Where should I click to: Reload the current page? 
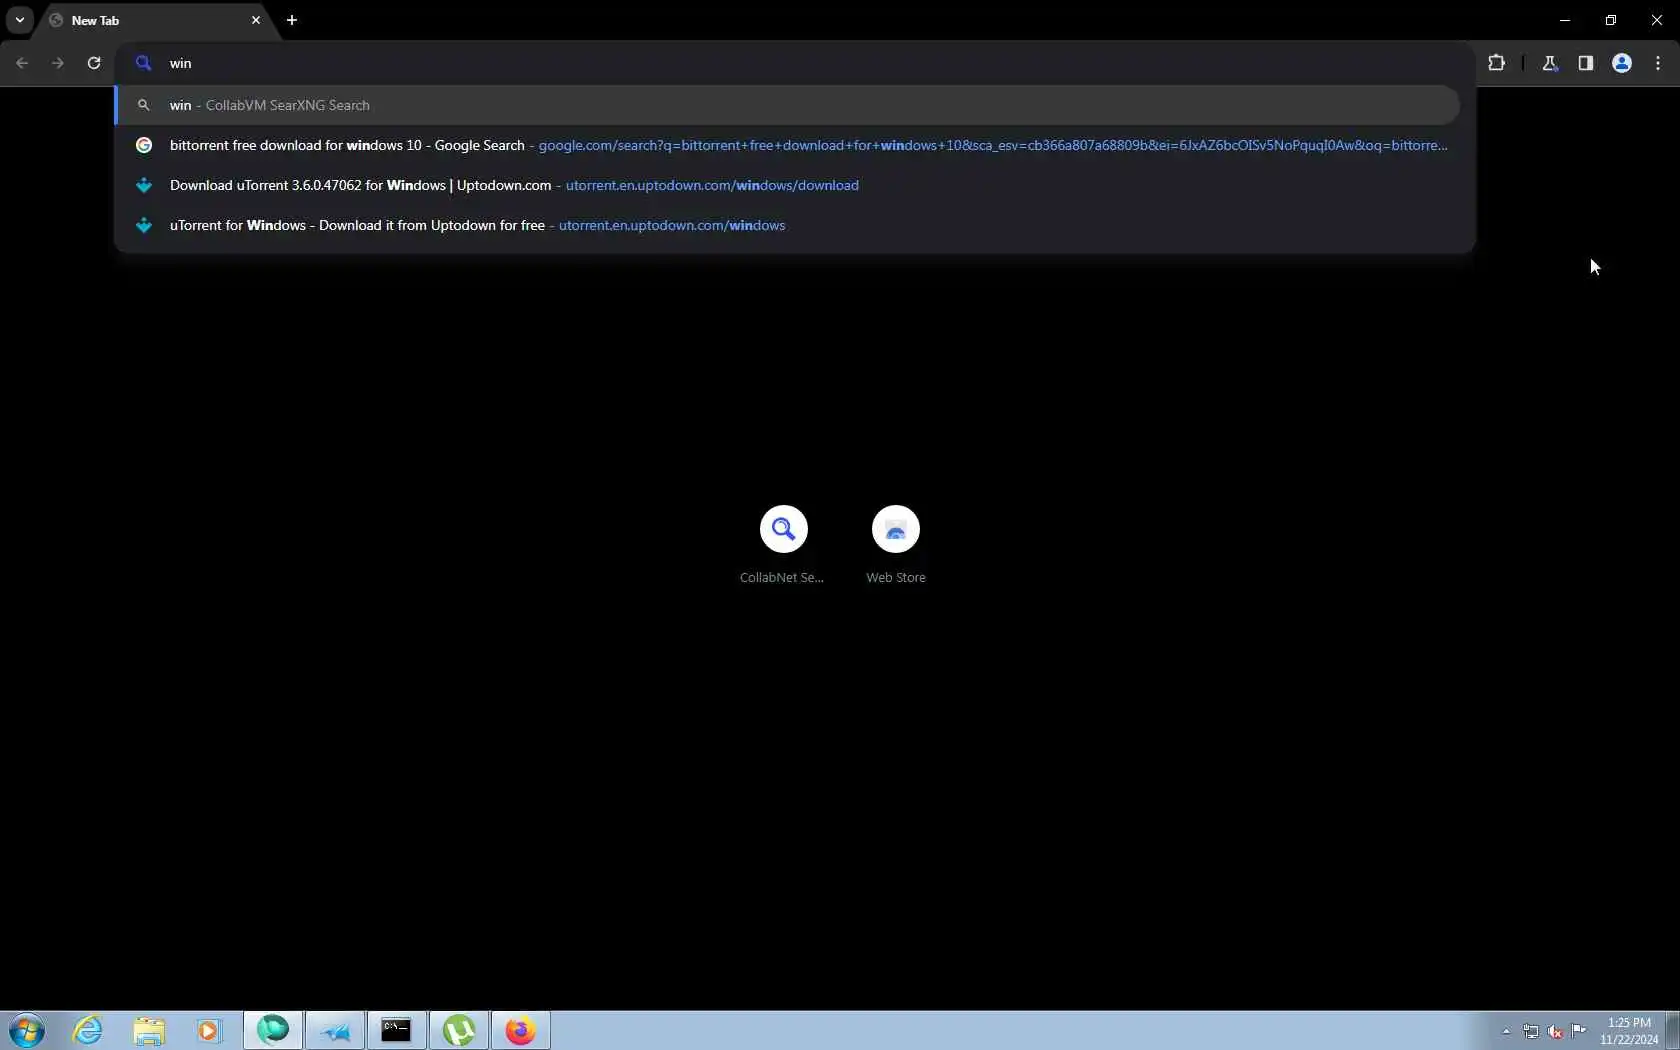[x=94, y=63]
